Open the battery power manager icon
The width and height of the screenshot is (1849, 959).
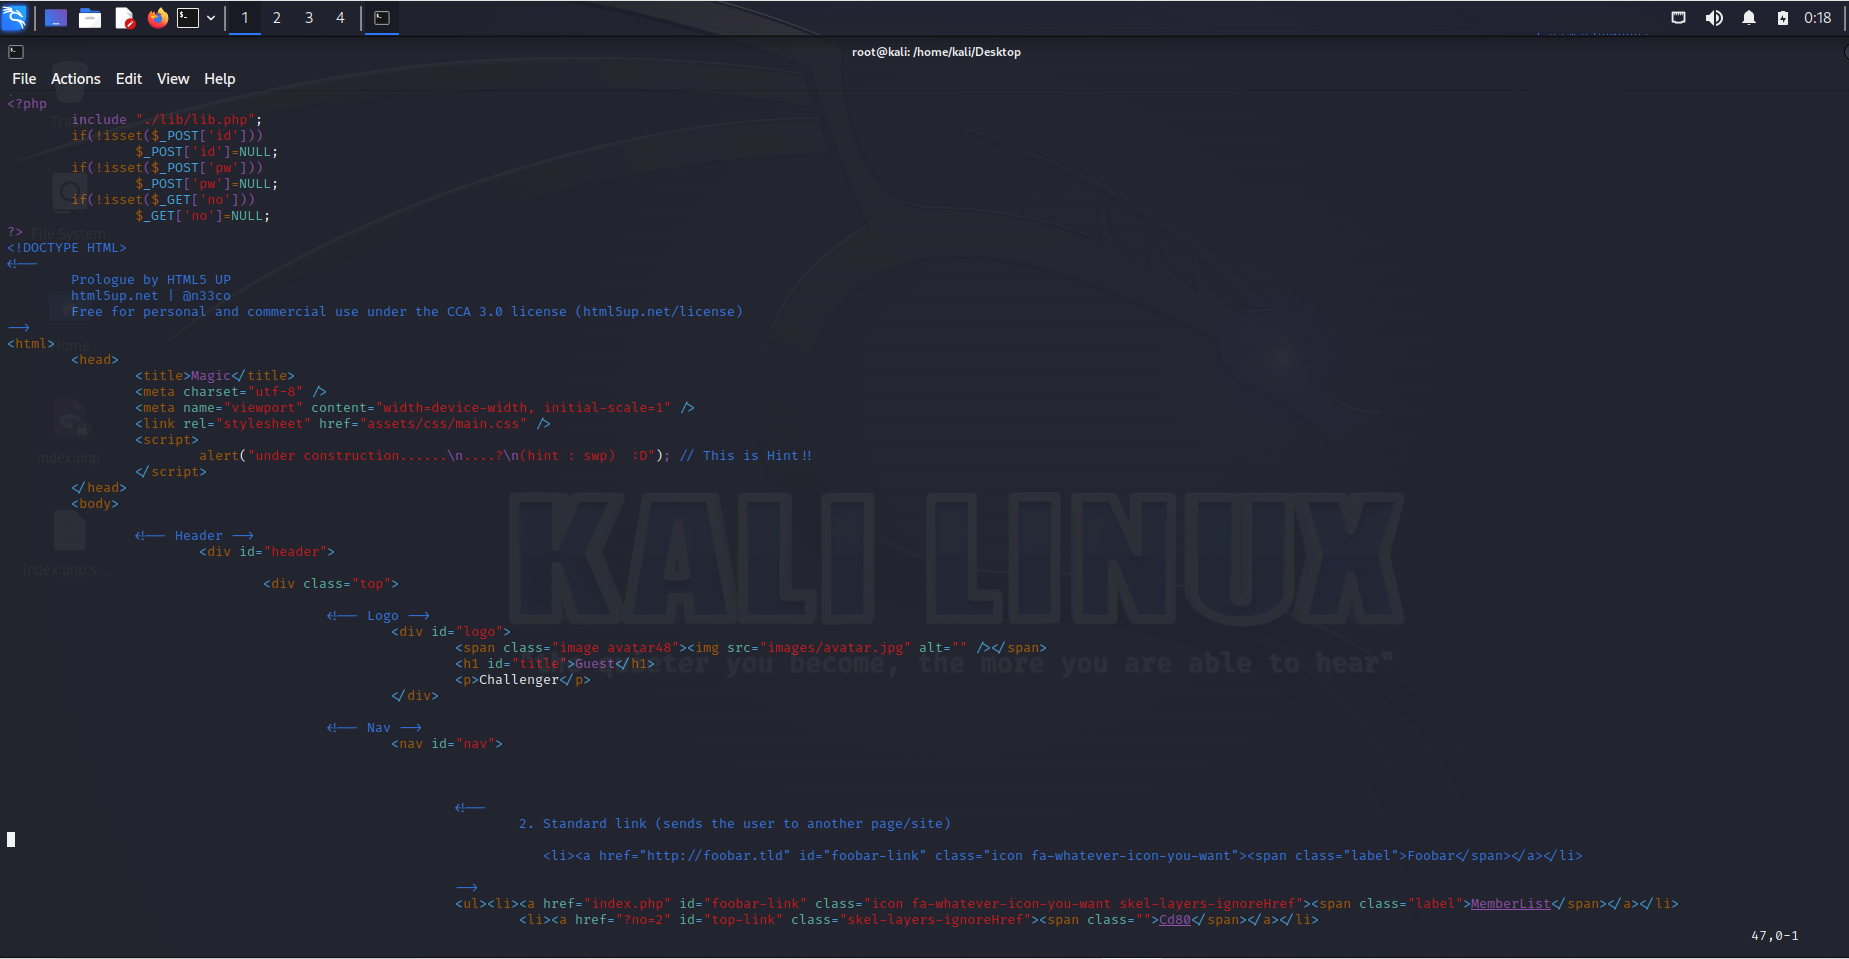click(1783, 18)
